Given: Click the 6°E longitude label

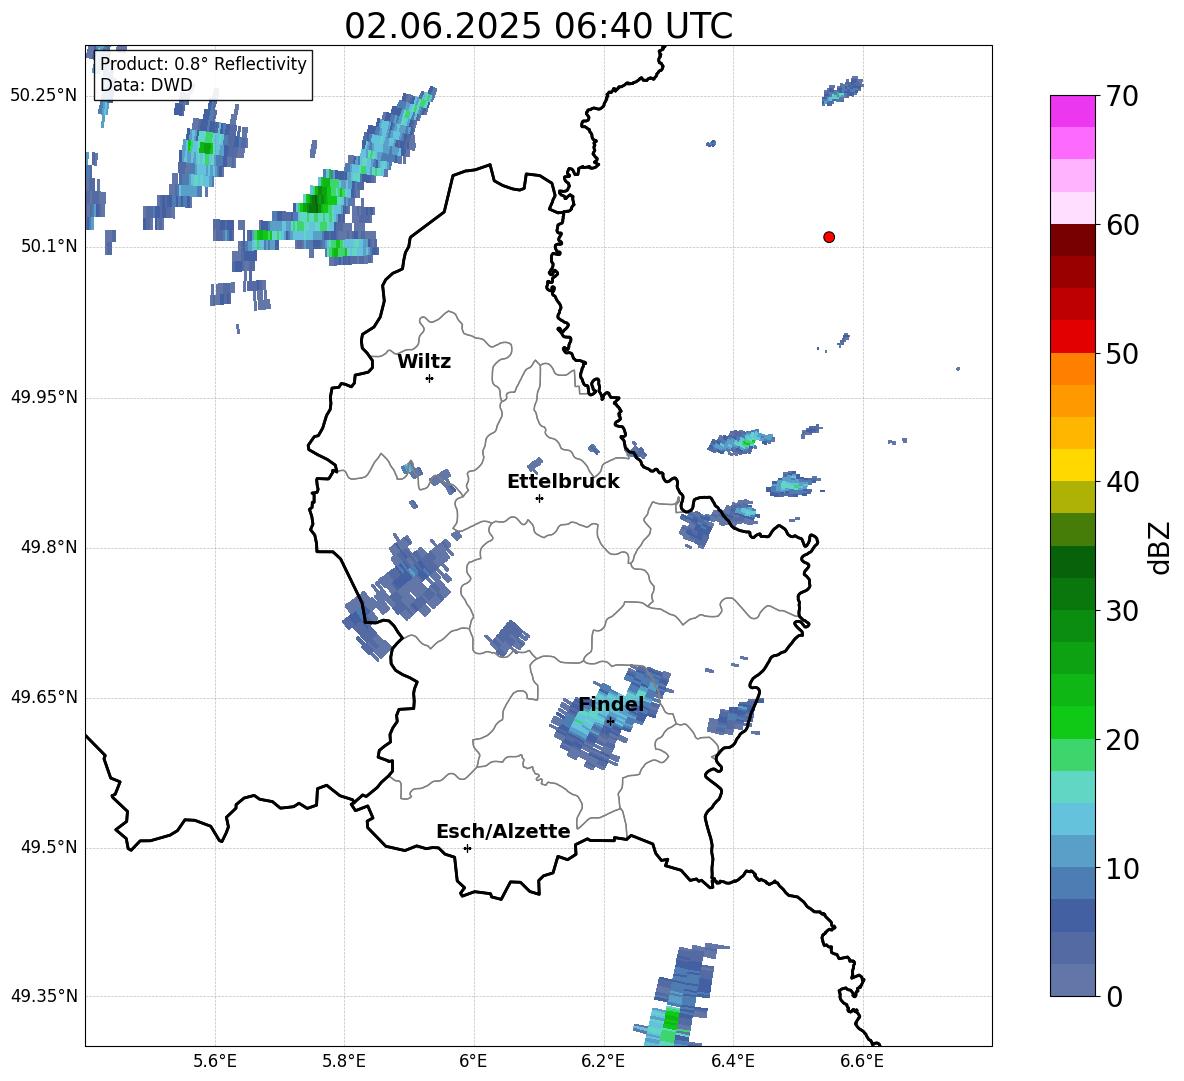Looking at the screenshot, I should [x=473, y=1061].
